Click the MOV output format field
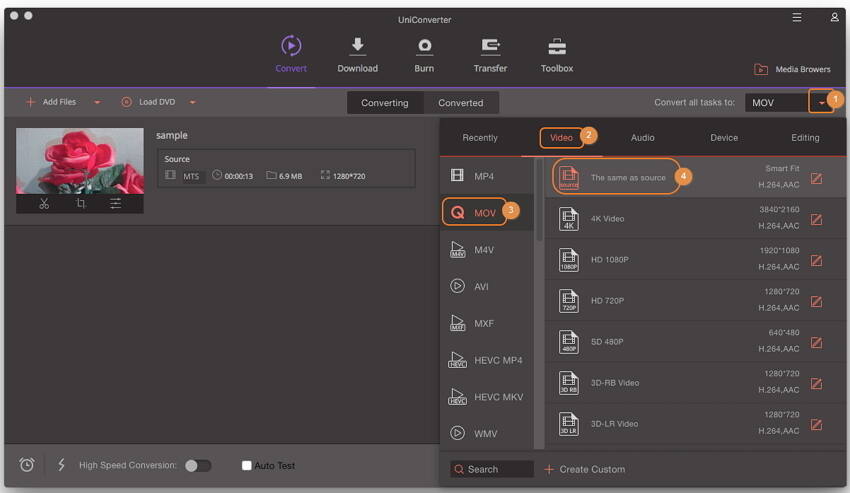 pyautogui.click(x=777, y=103)
